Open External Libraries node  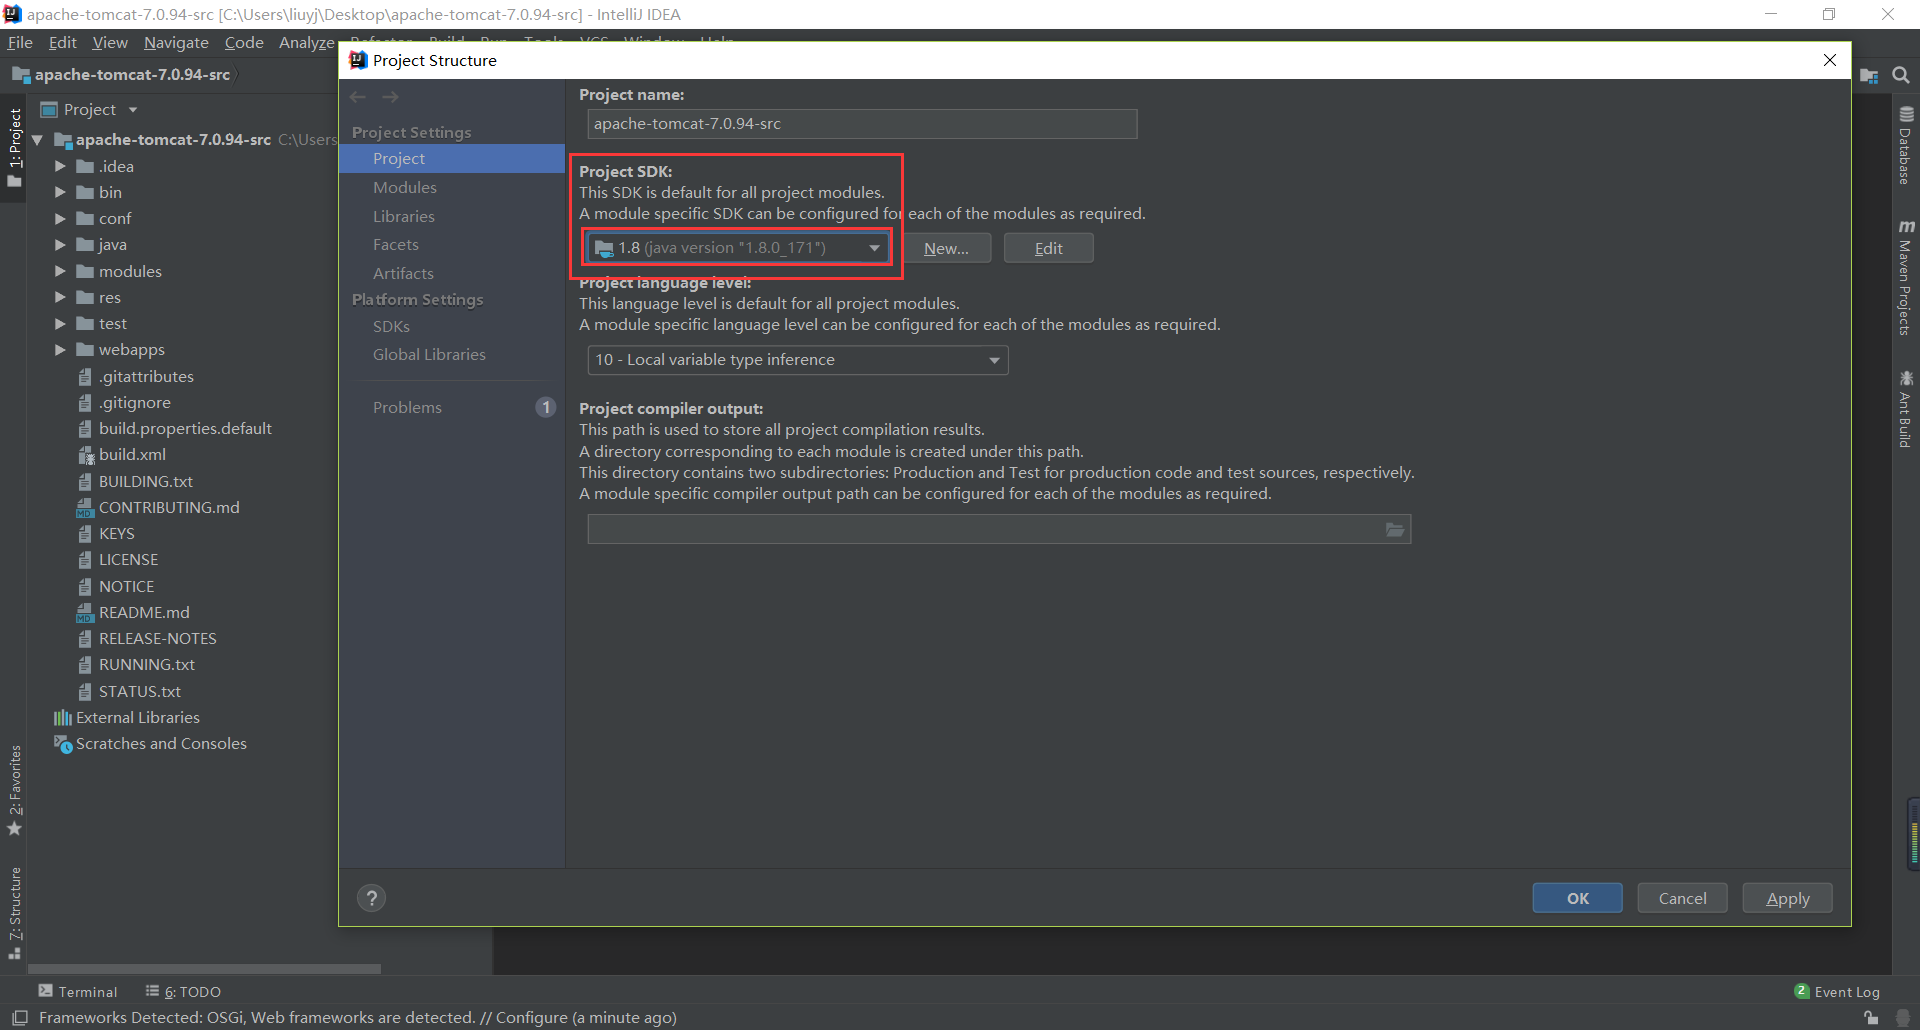coord(137,718)
